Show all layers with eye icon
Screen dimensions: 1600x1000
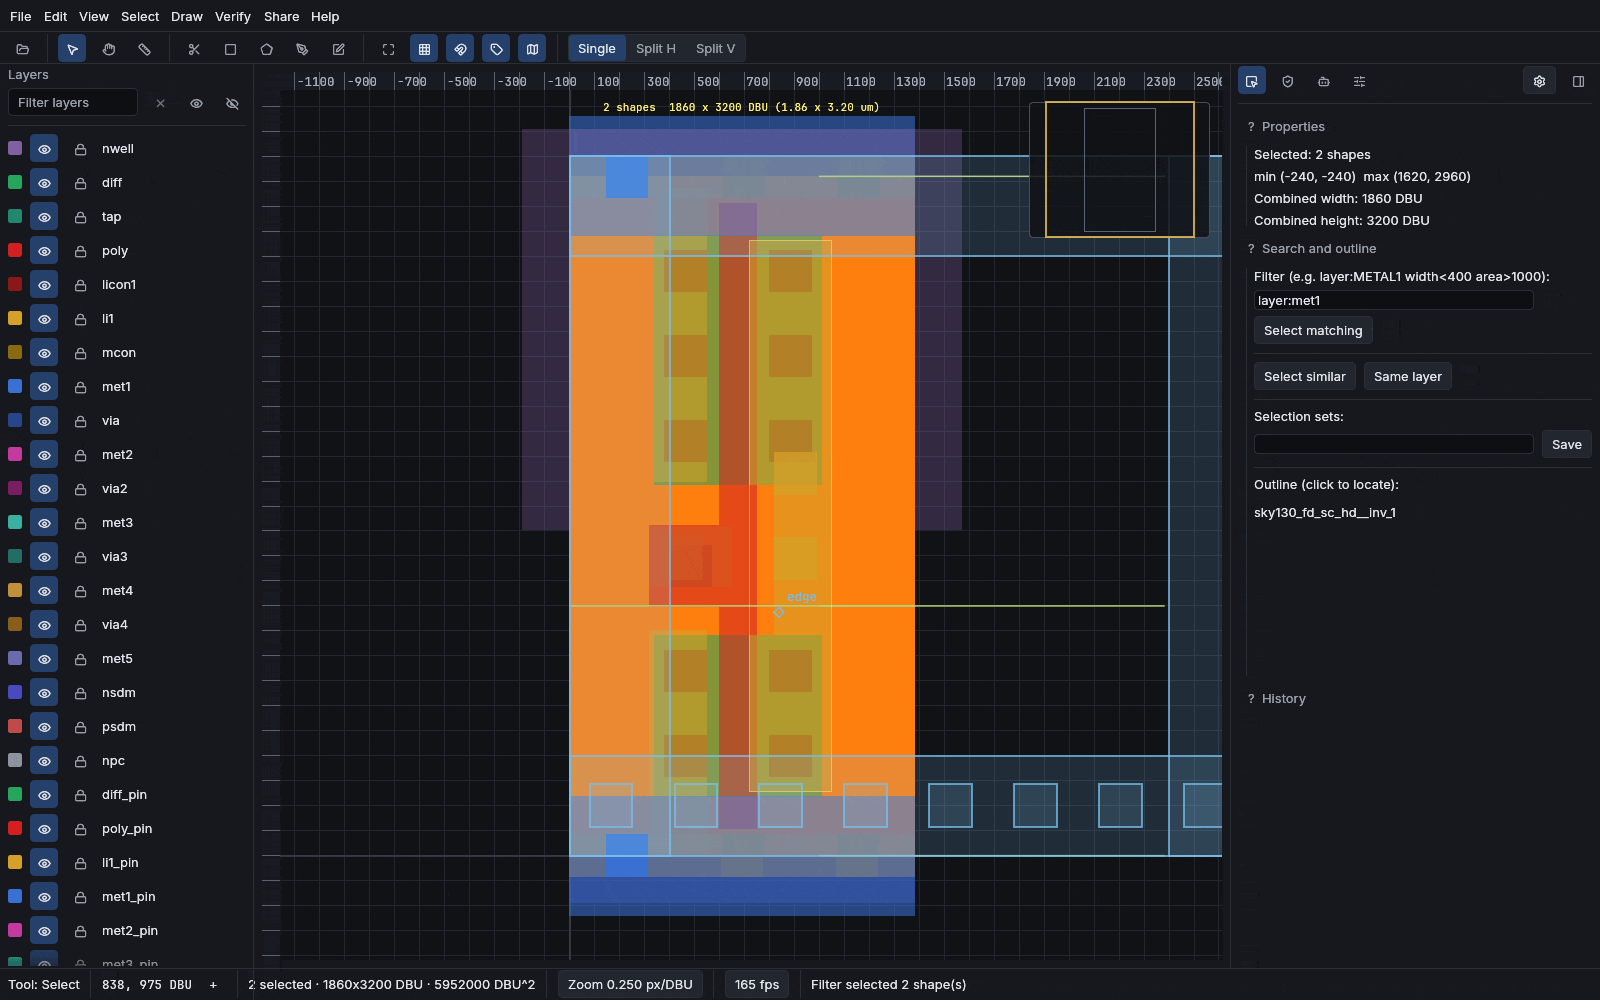coord(197,103)
